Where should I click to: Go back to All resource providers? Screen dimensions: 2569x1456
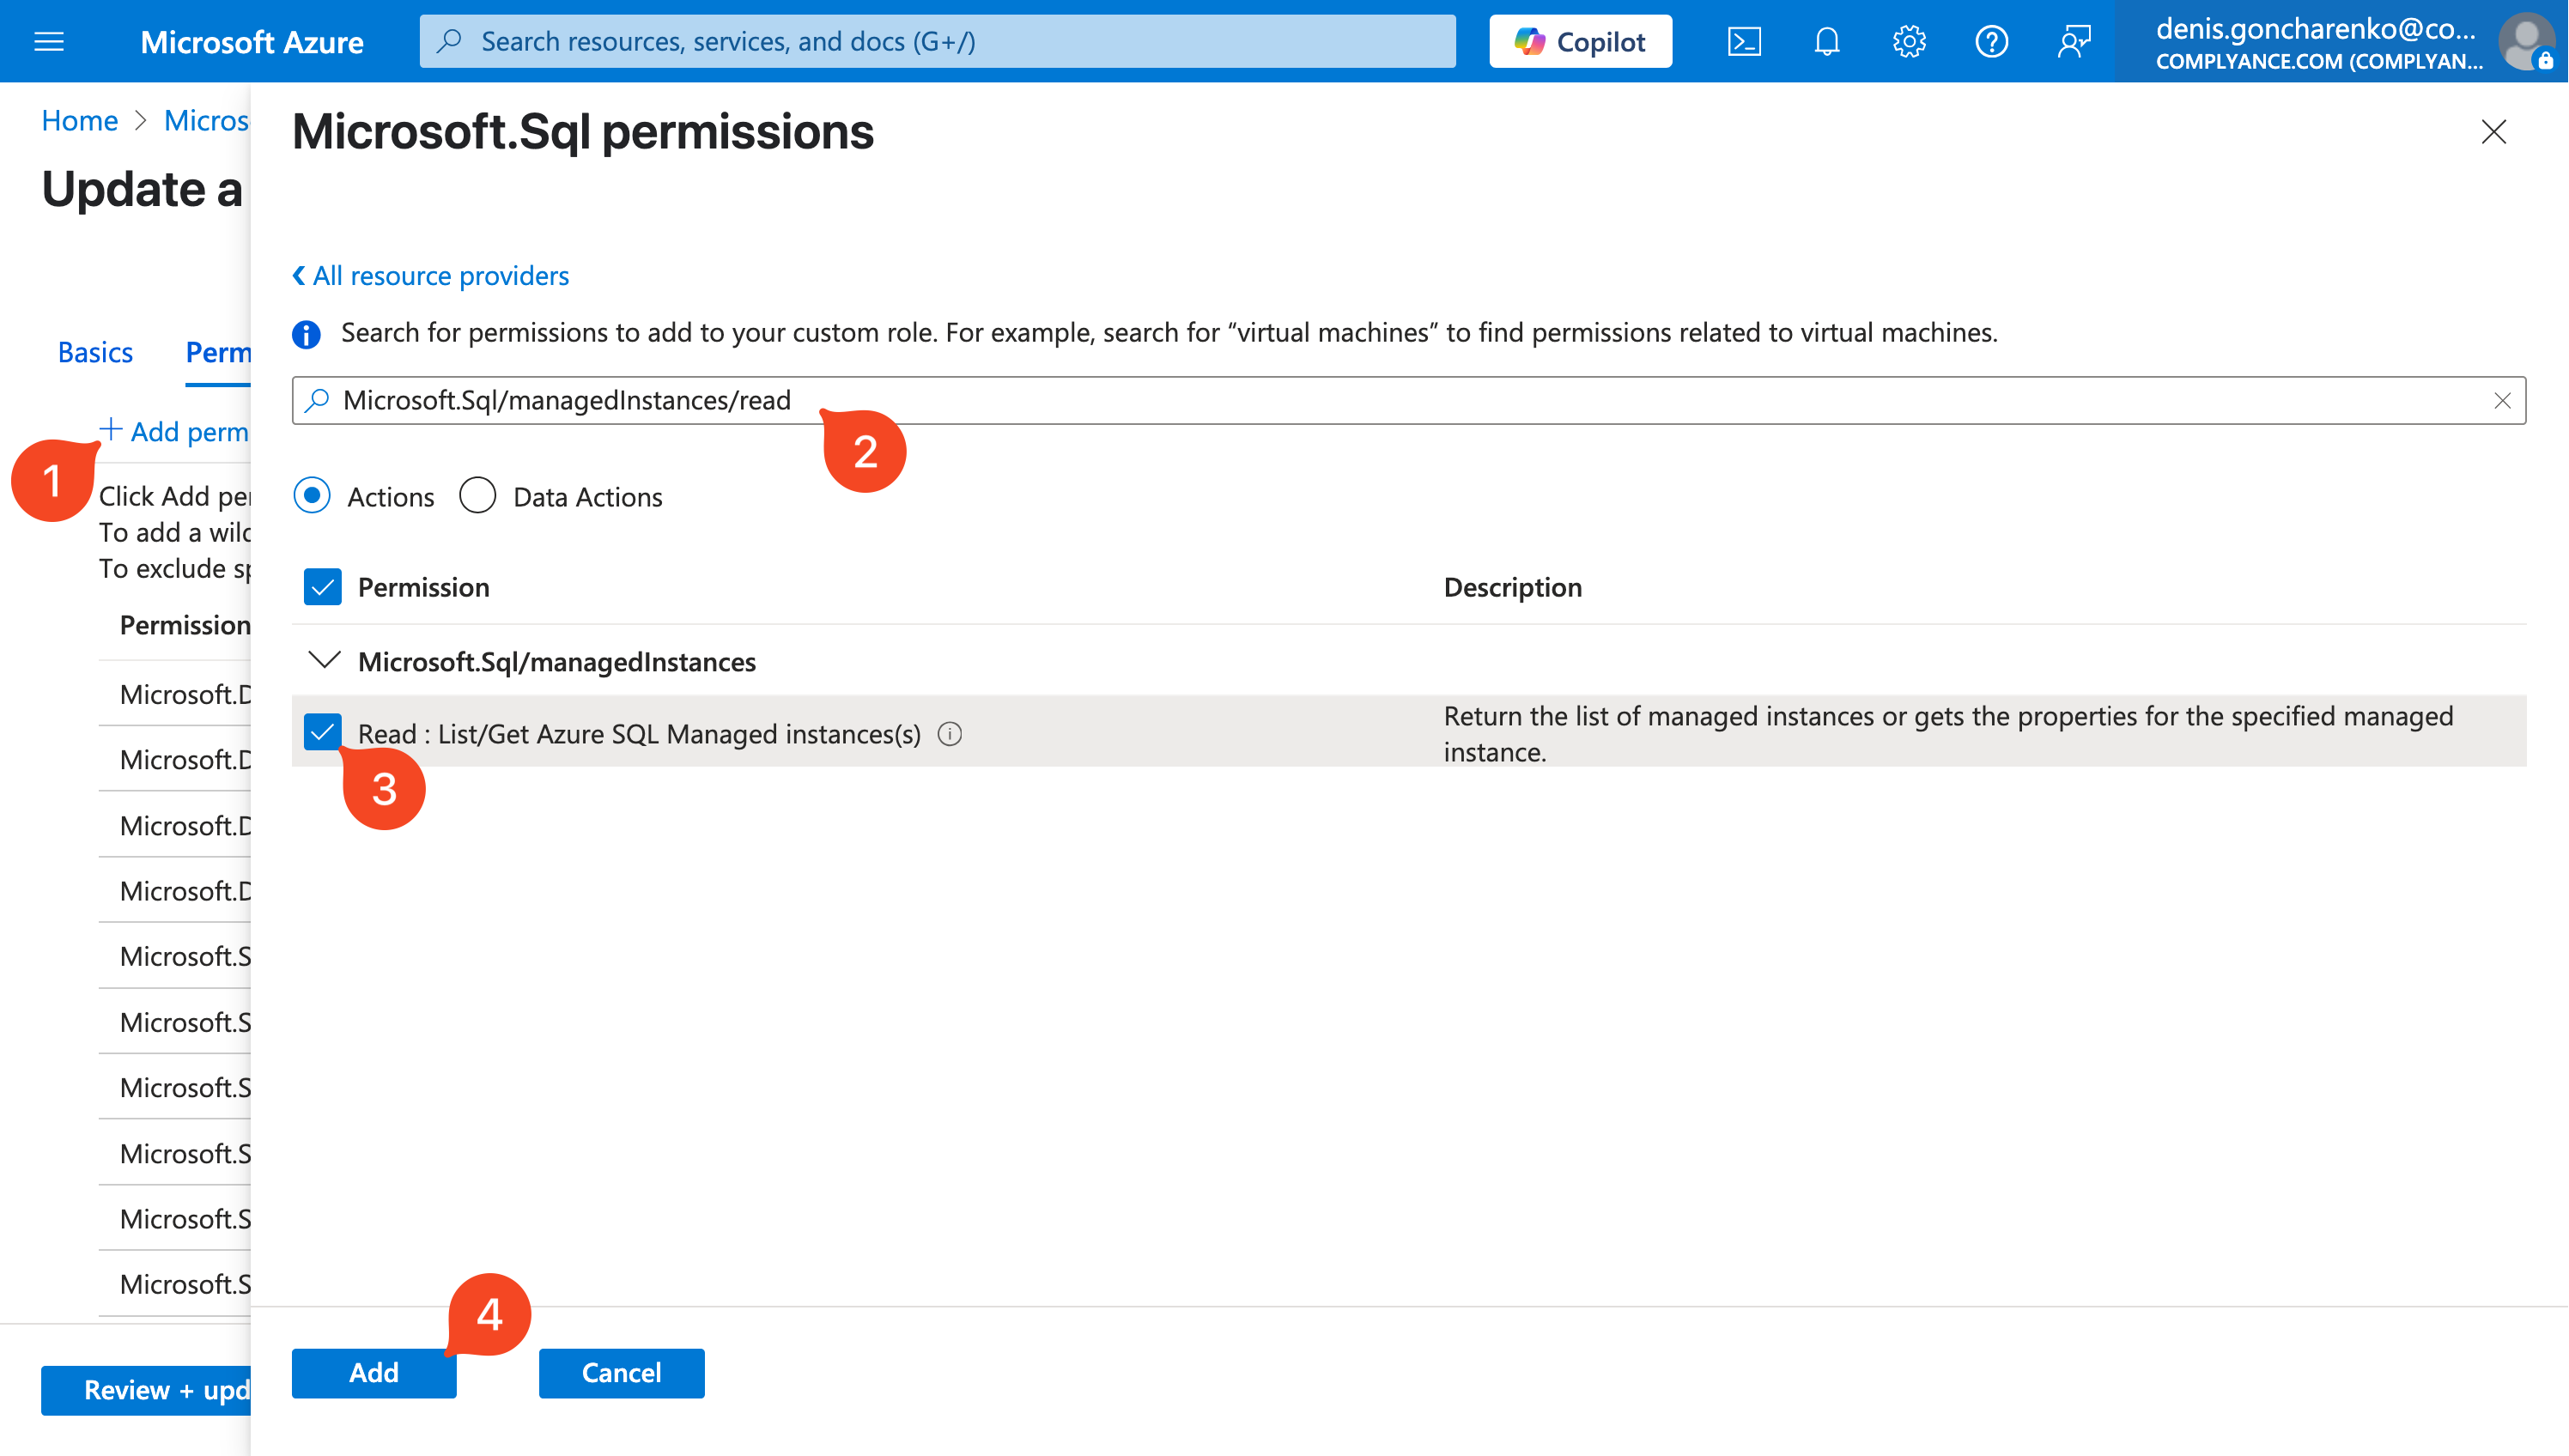[x=430, y=275]
